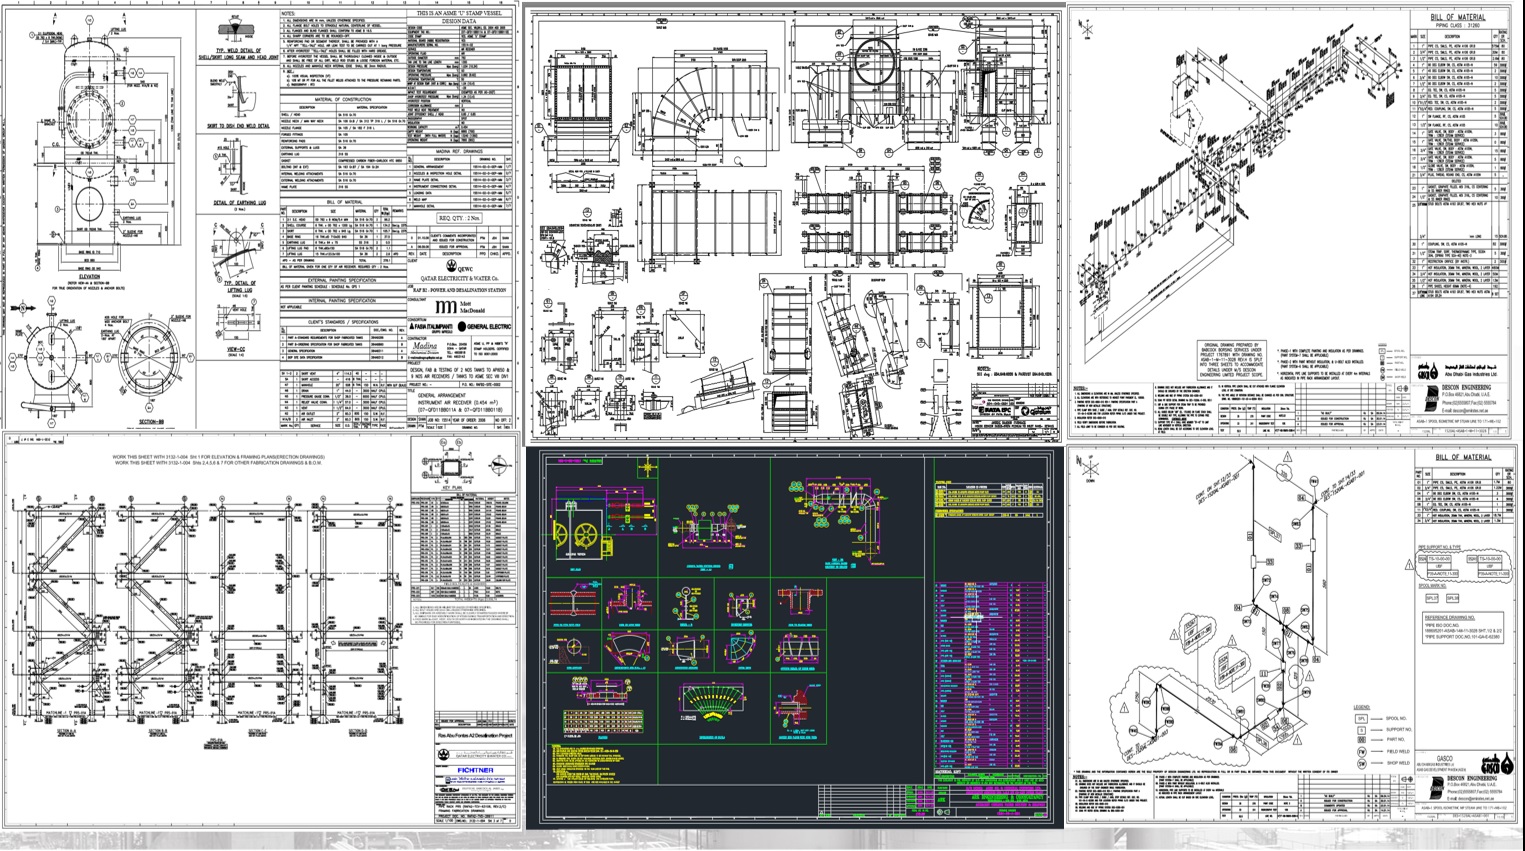Image resolution: width=1525 pixels, height=851 pixels.
Task: Click the Madina contractor logo
Action: coord(426,345)
